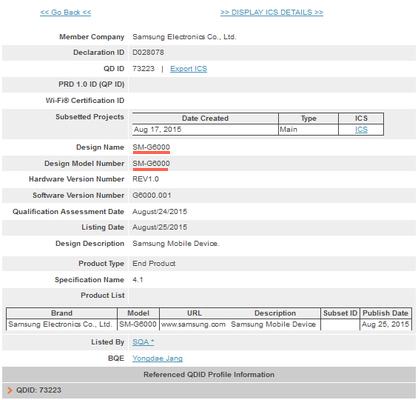Click the 'Export ICS' link
Image resolution: width=418 pixels, height=400 pixels.
coord(189,69)
